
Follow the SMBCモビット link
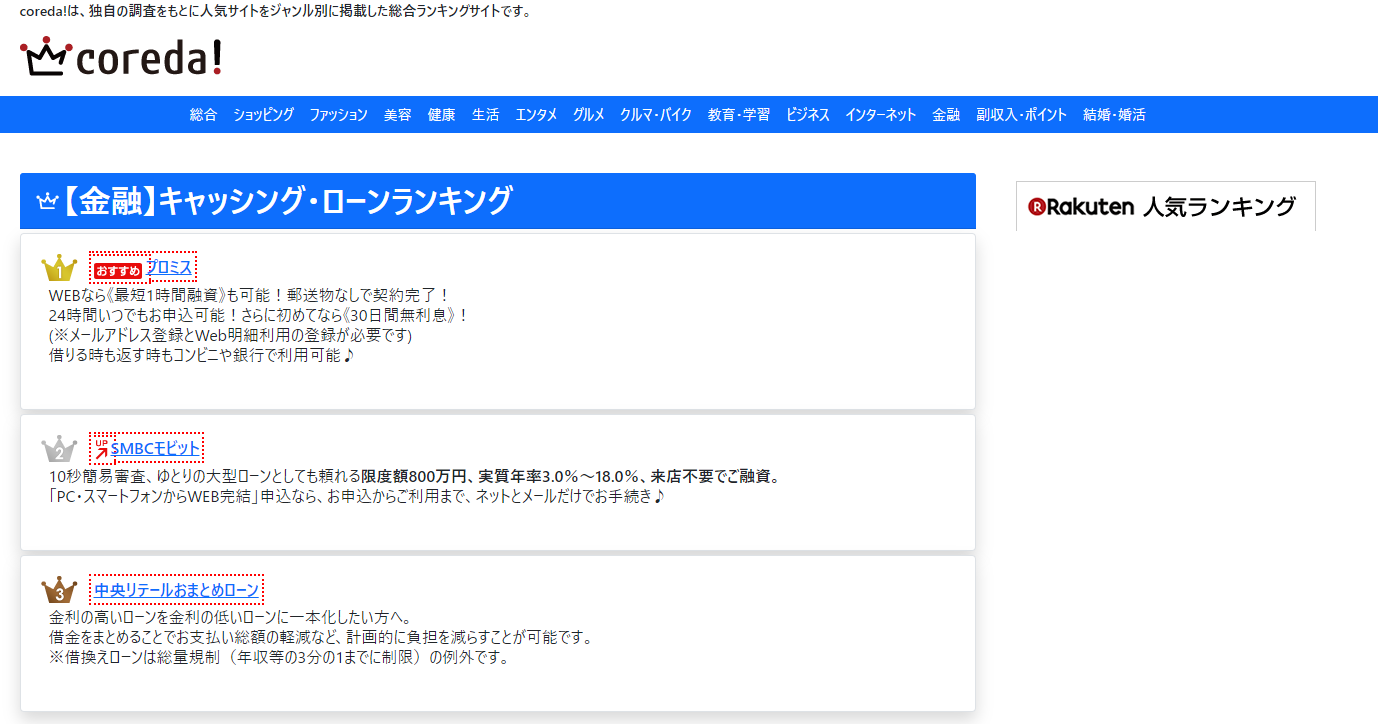click(155, 448)
